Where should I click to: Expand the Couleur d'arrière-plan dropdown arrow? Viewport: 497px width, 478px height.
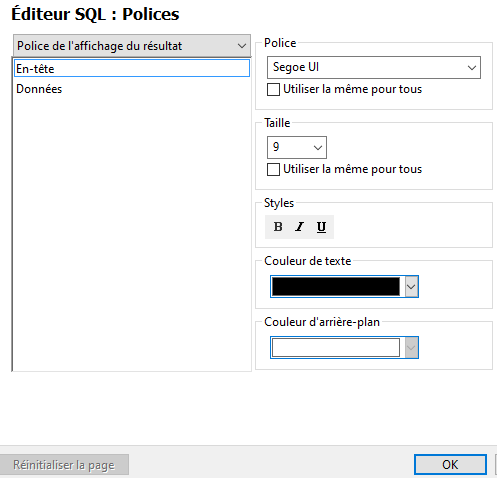click(x=411, y=348)
